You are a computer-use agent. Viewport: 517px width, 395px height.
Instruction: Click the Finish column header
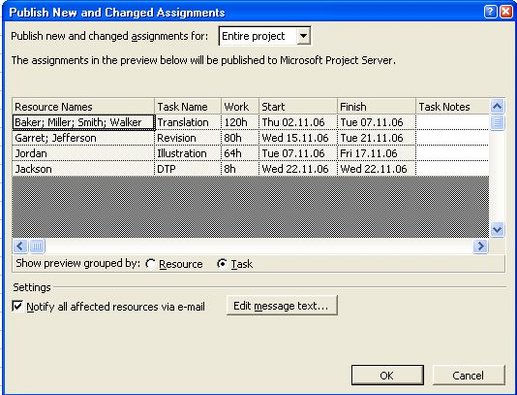tap(377, 107)
